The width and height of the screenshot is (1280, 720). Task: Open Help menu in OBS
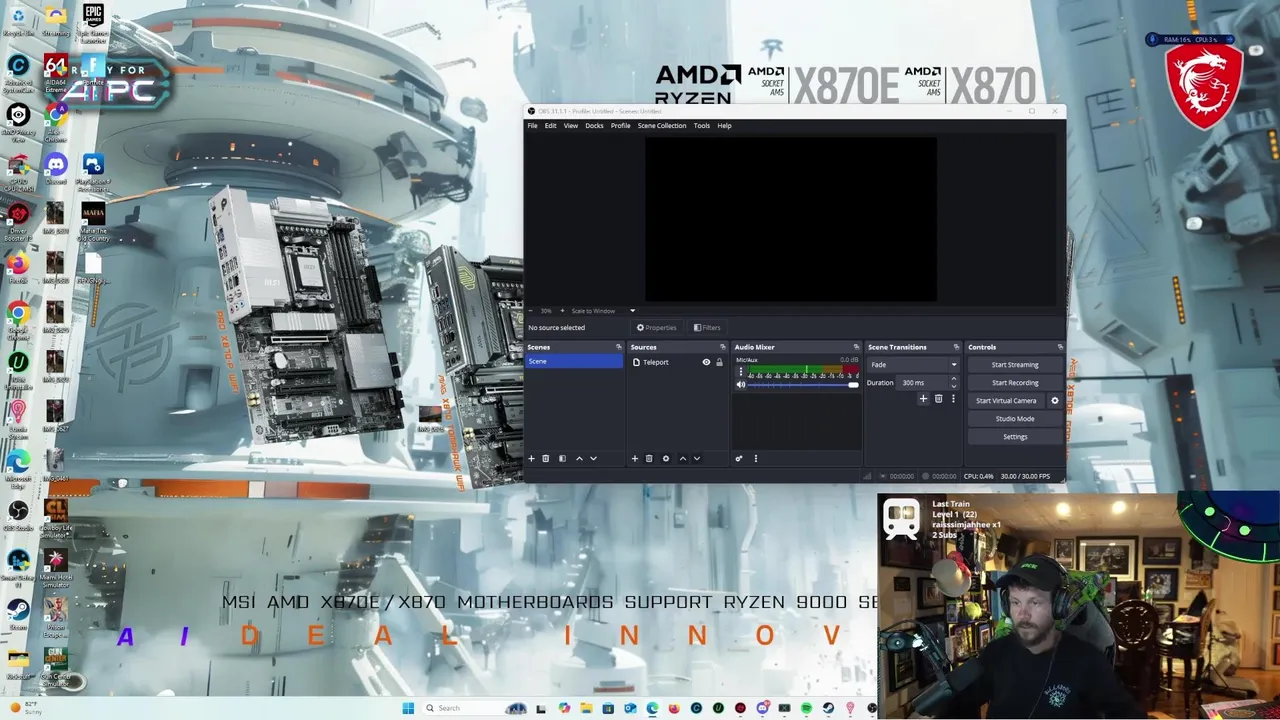coord(724,126)
